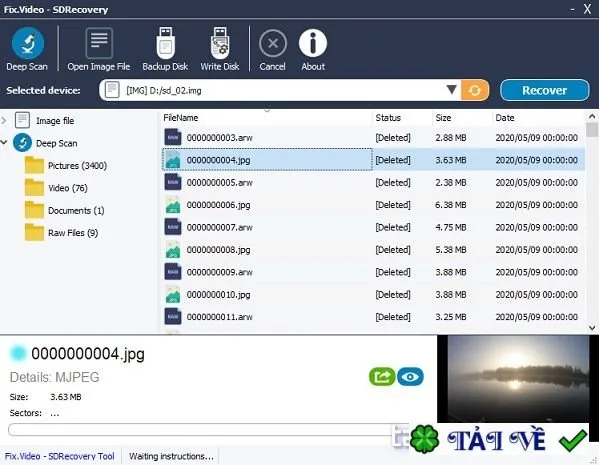
Task: Open the About info dialog
Action: pyautogui.click(x=313, y=49)
